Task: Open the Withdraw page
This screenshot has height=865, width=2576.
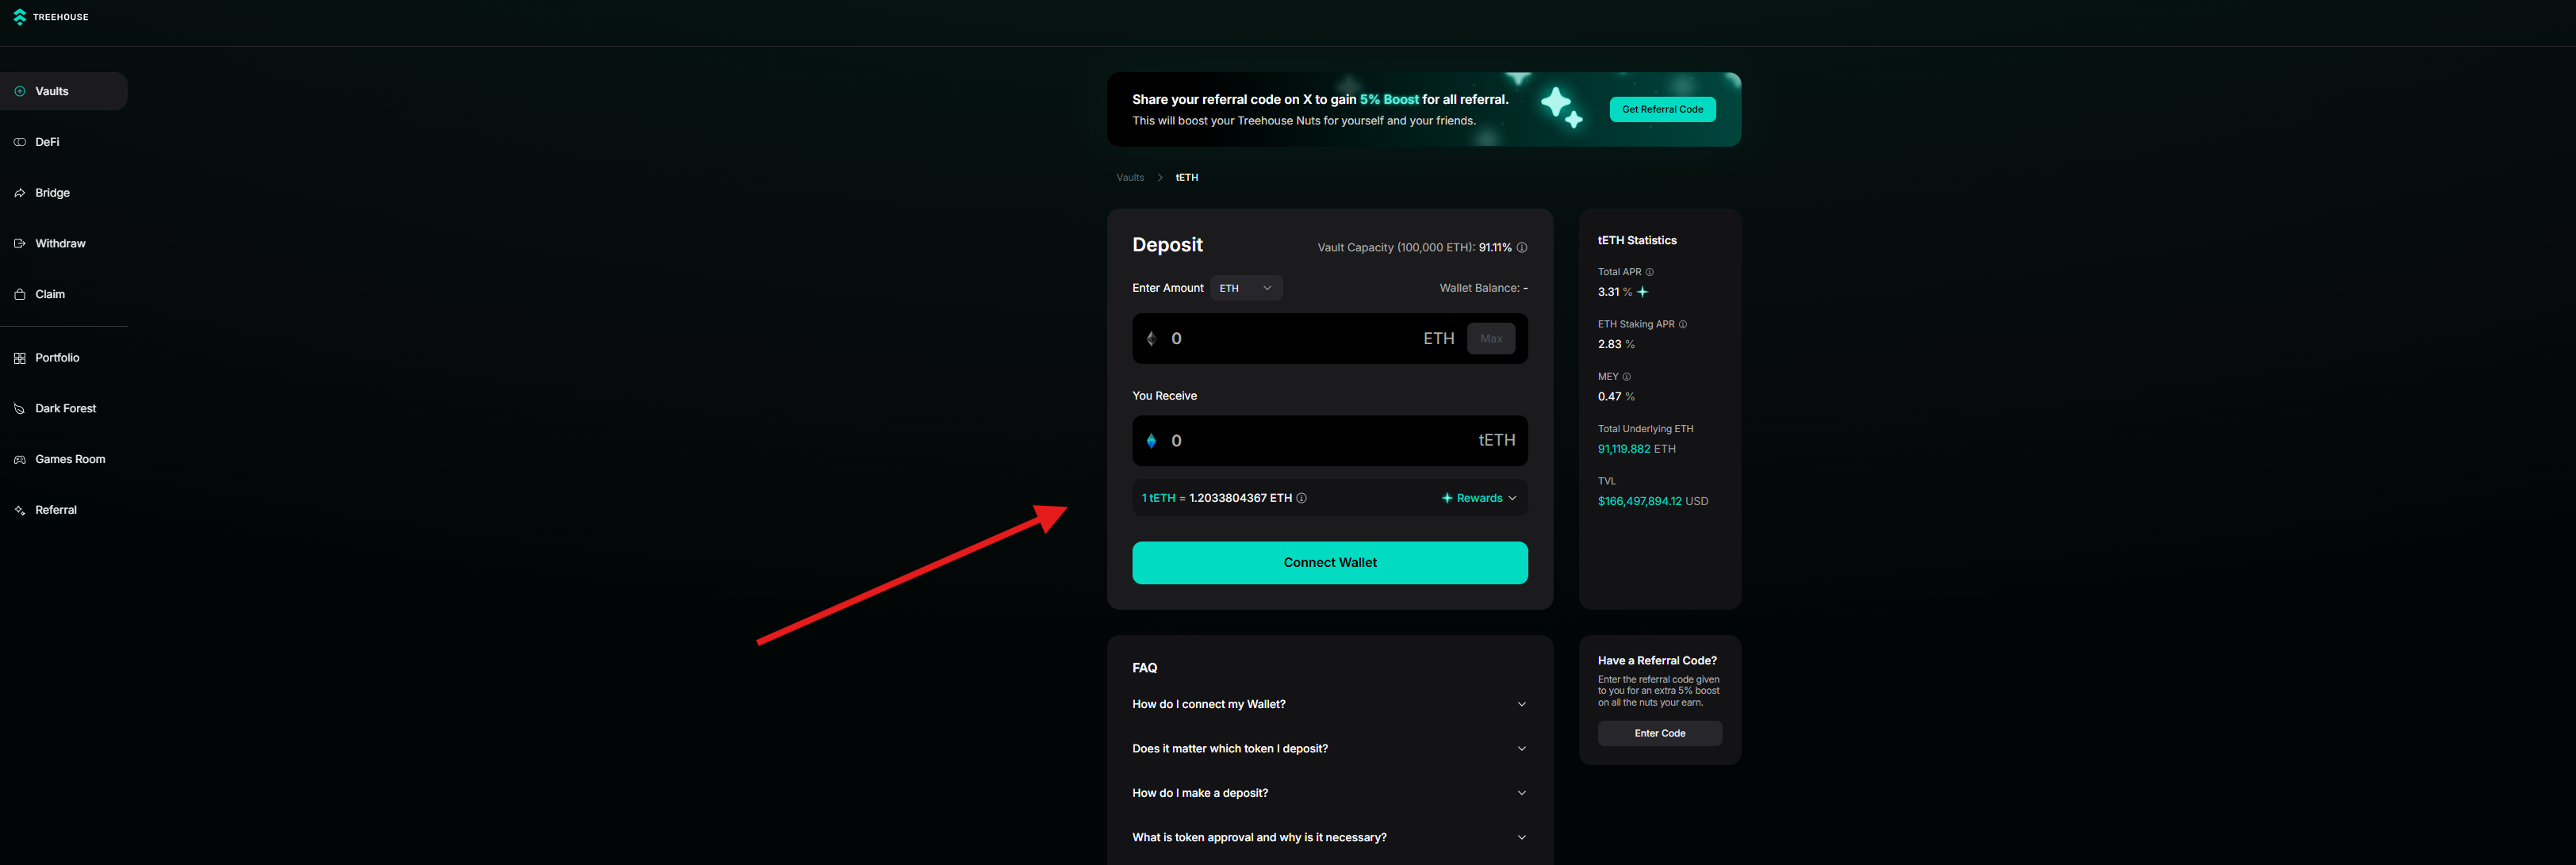Action: click(64, 244)
